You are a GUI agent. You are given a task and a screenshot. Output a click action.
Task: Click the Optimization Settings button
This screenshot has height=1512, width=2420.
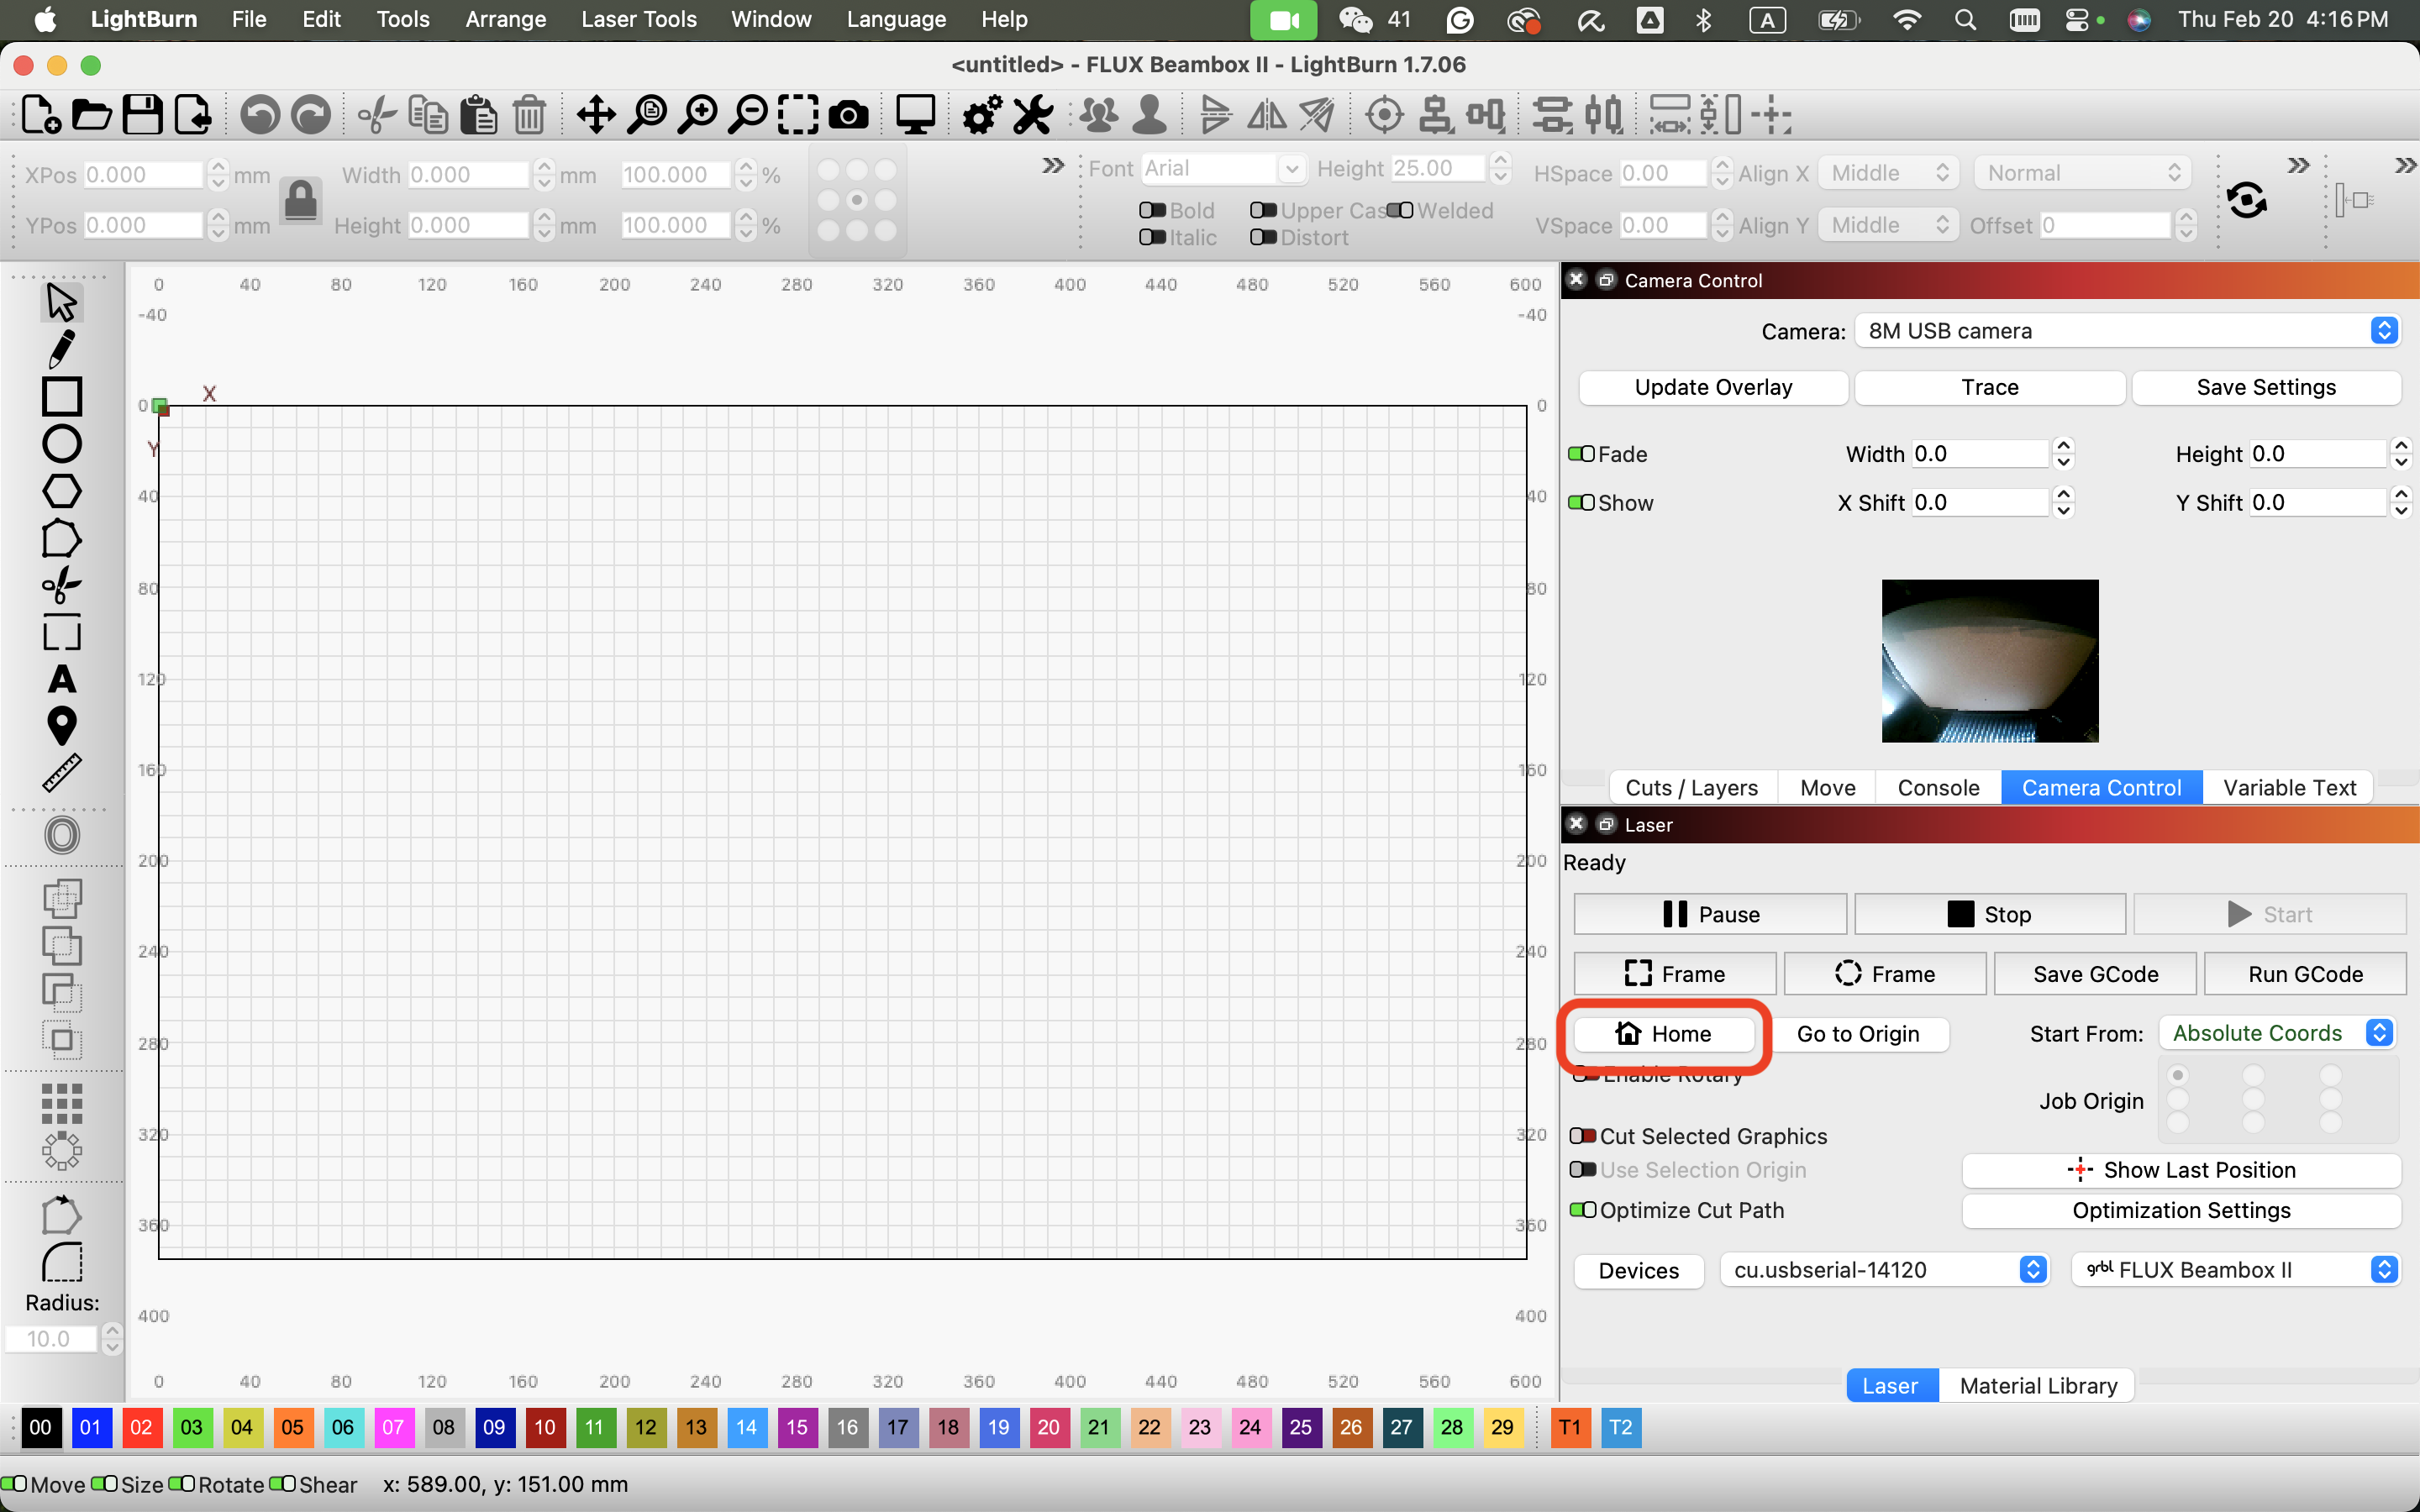pyautogui.click(x=2181, y=1211)
